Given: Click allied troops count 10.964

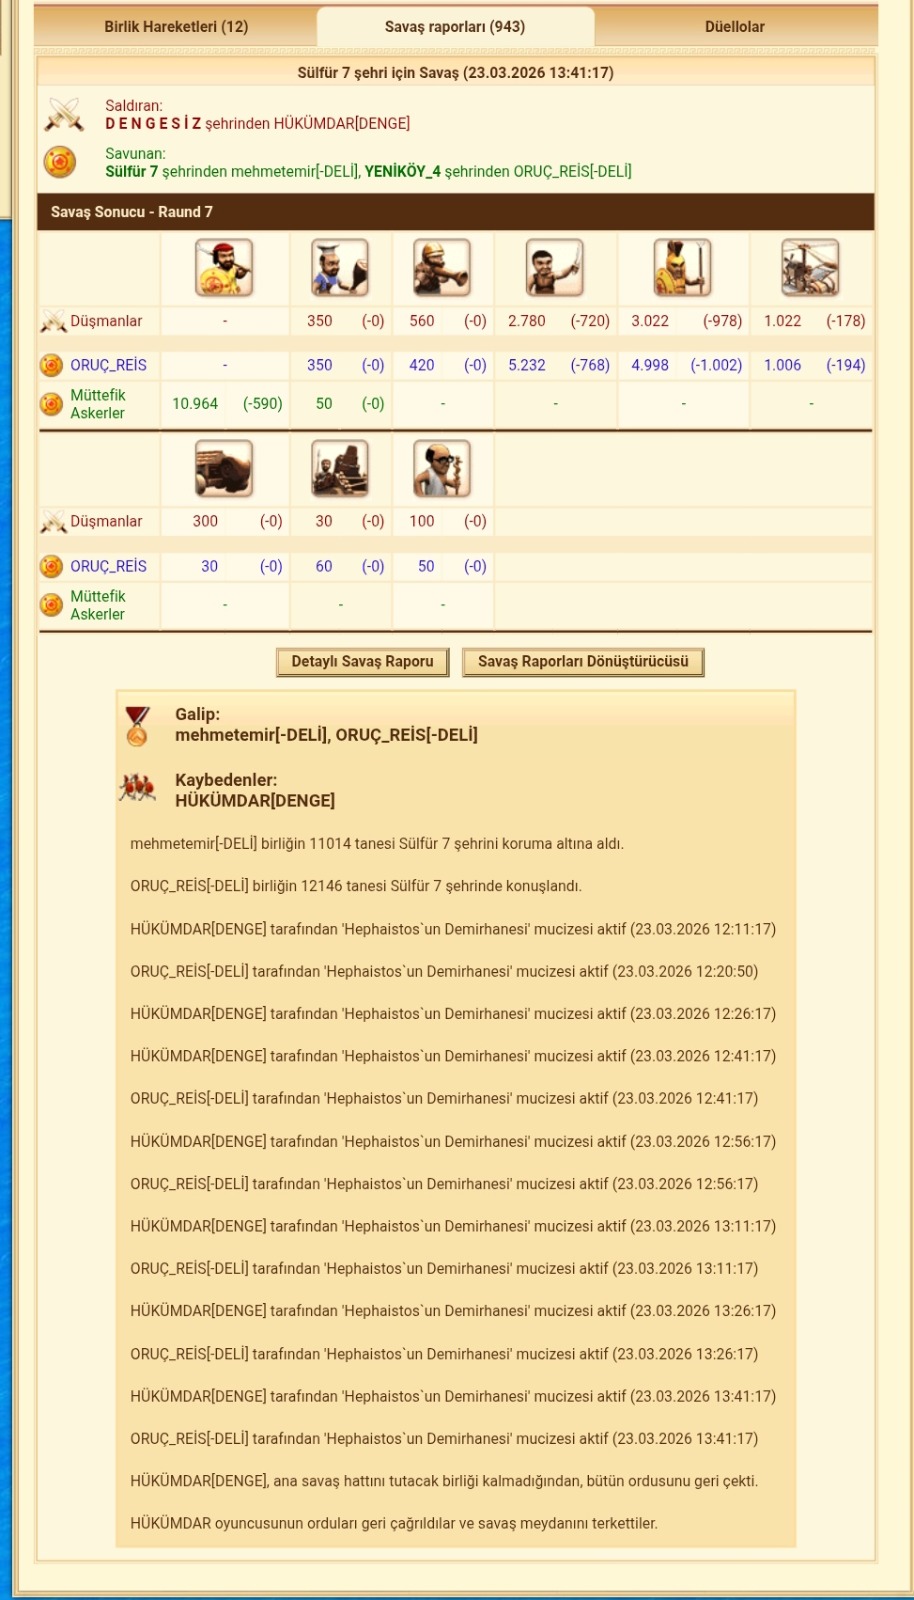Looking at the screenshot, I should [195, 403].
